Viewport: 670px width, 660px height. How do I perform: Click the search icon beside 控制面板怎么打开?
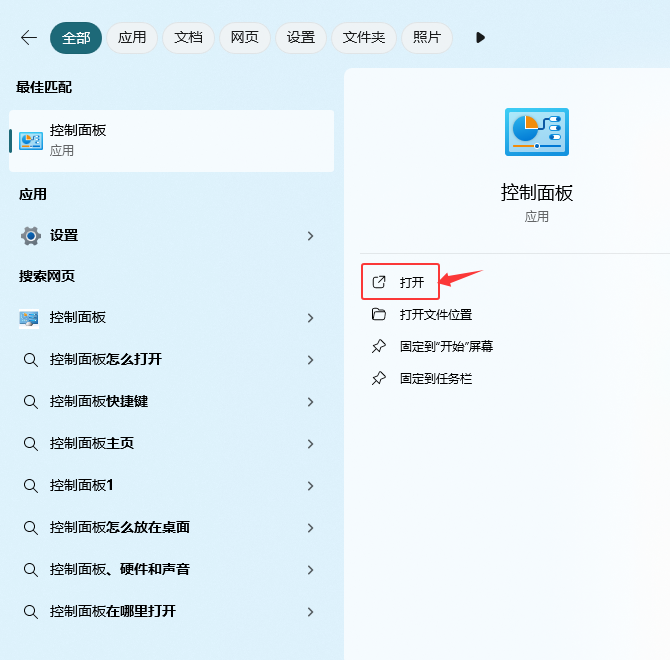point(30,360)
